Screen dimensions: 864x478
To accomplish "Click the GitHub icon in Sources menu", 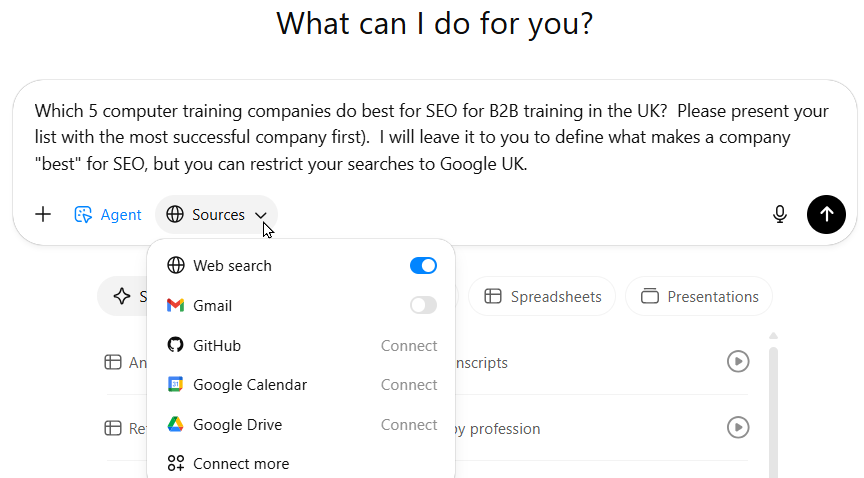I will coord(176,345).
